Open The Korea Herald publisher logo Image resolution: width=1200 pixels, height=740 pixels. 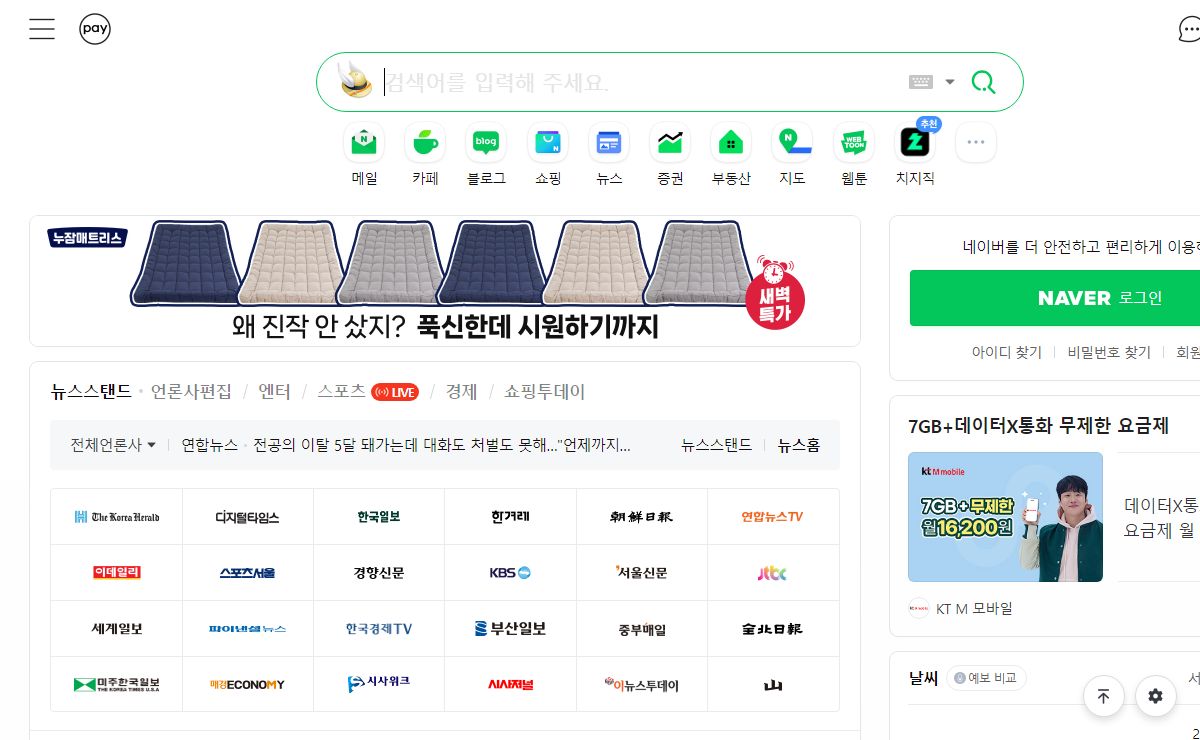pyautogui.click(x=117, y=517)
